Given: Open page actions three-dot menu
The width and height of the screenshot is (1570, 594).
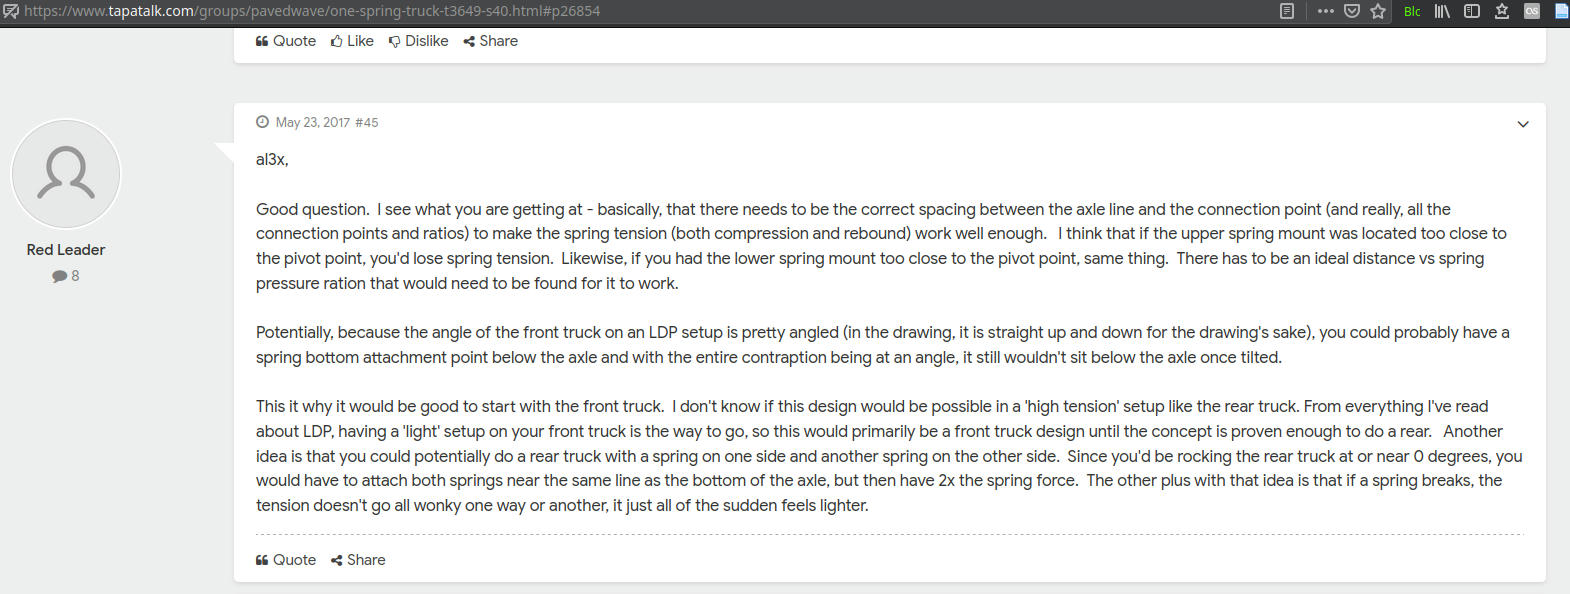Looking at the screenshot, I should (x=1325, y=11).
